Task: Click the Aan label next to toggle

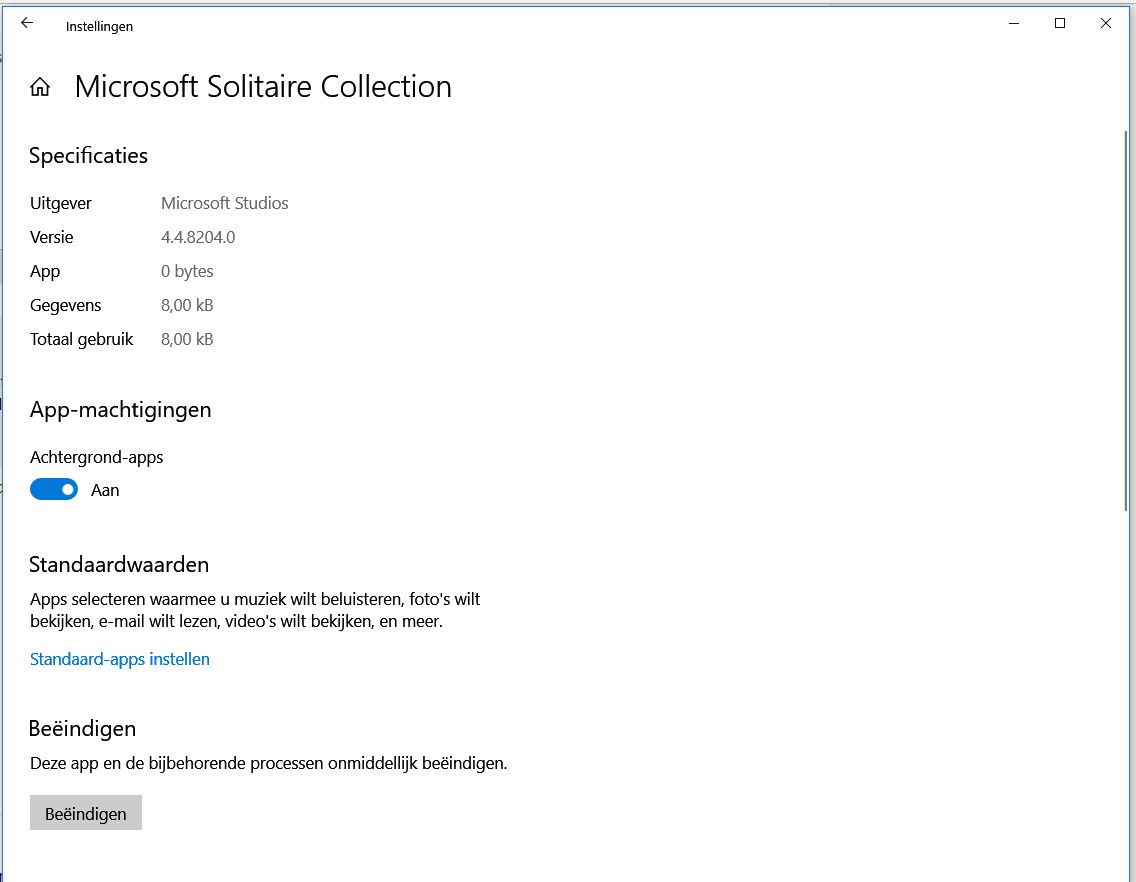Action: pos(105,491)
